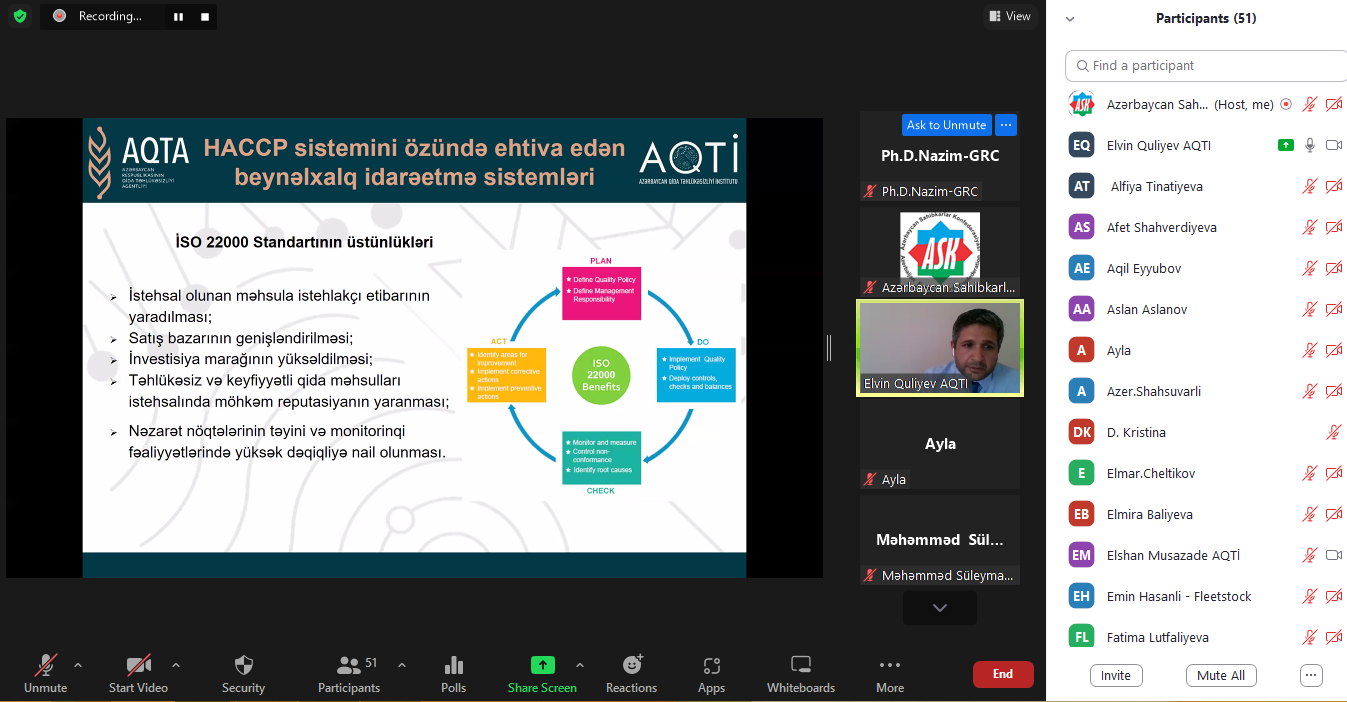Click D. Kristina's muted mic icon

[x=1334, y=432]
